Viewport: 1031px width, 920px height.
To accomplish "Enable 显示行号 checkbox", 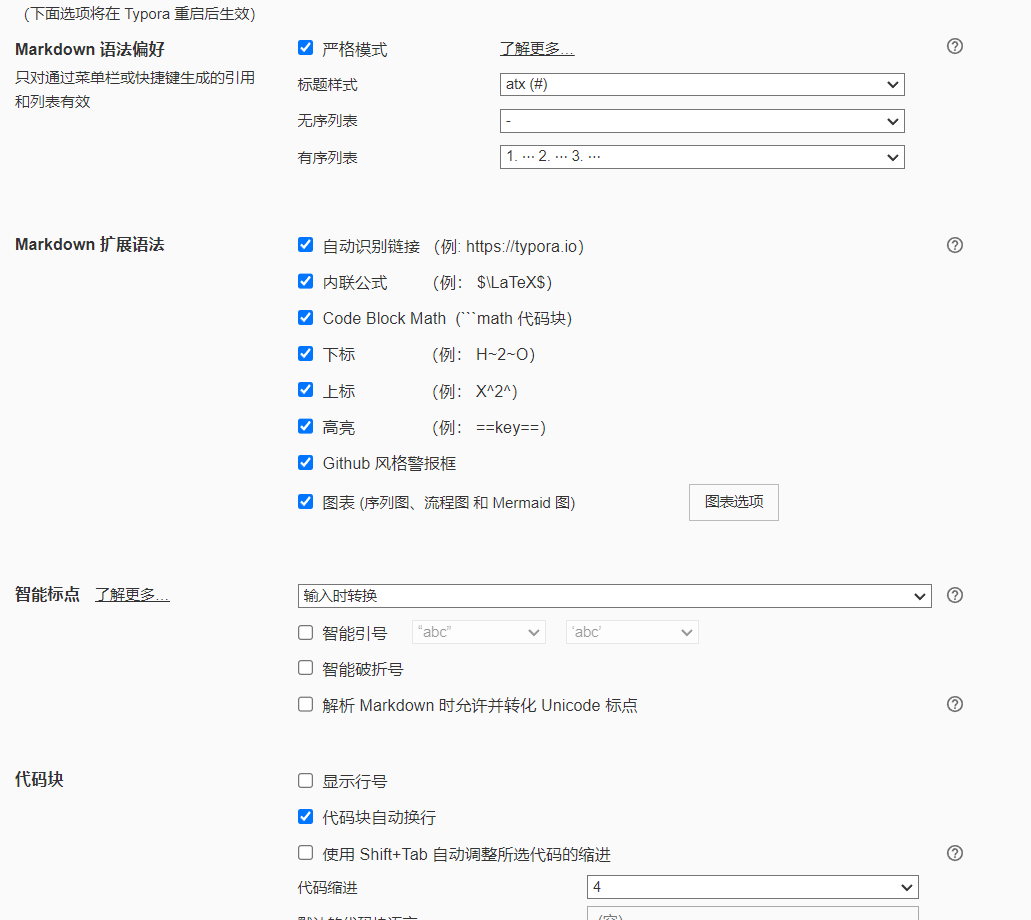I will 305,781.
